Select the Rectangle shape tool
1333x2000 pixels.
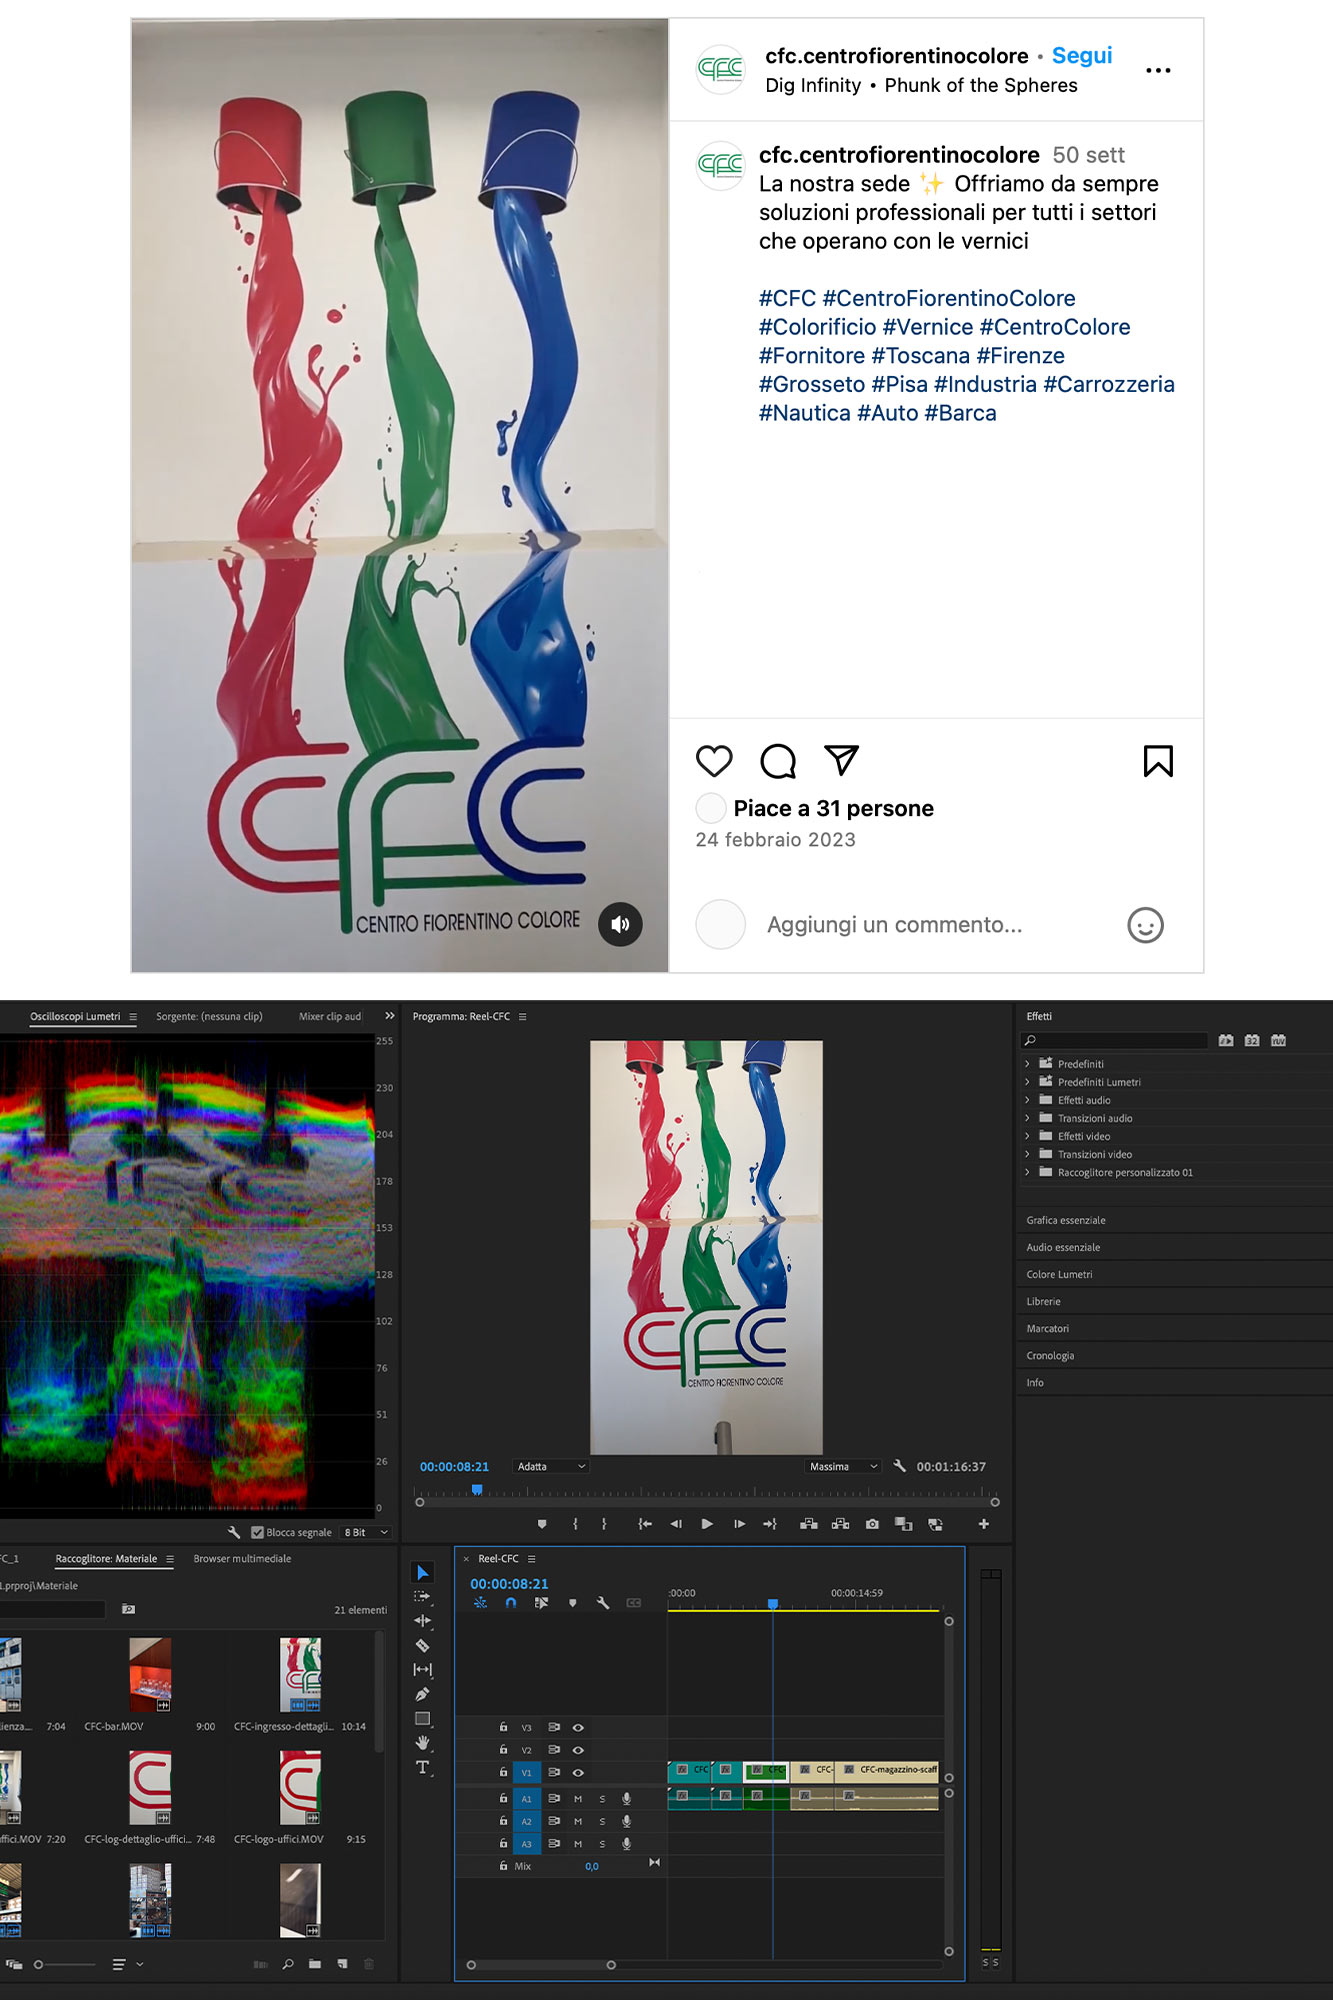(x=423, y=1718)
